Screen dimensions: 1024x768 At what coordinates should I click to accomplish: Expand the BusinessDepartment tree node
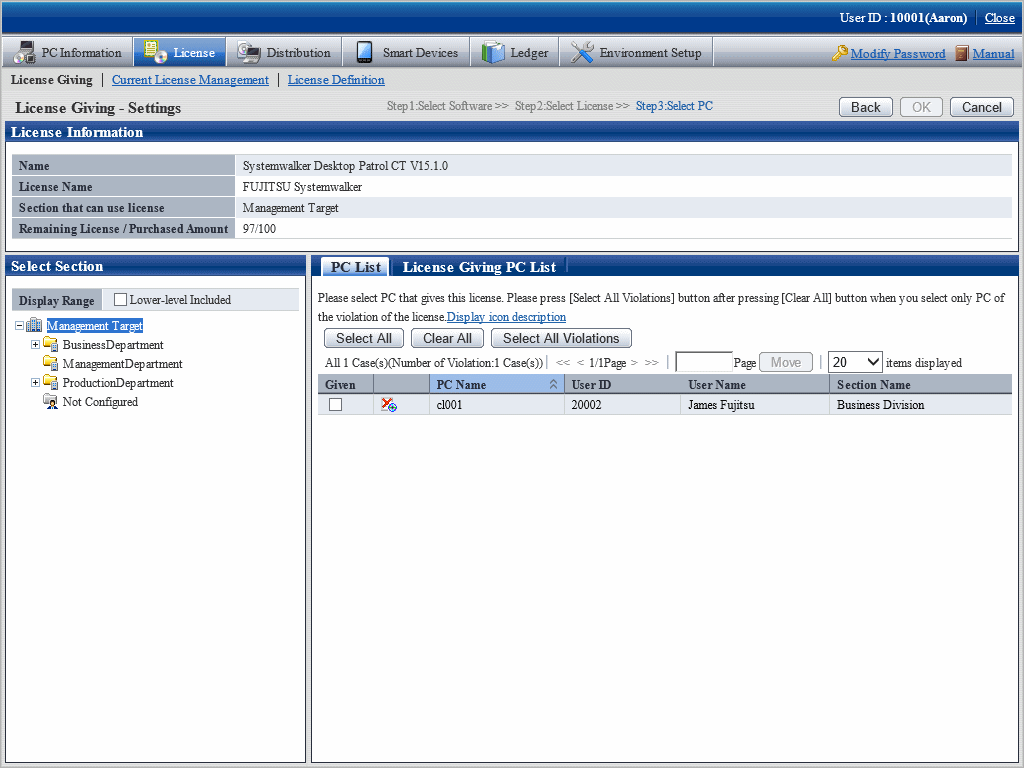35,344
